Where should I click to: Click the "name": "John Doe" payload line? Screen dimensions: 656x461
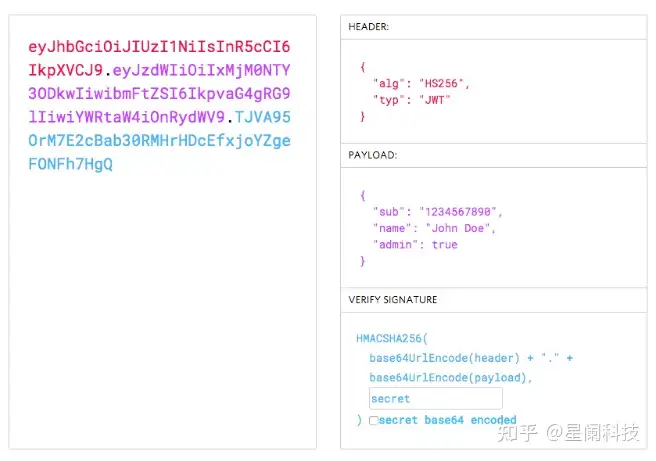[x=434, y=228]
